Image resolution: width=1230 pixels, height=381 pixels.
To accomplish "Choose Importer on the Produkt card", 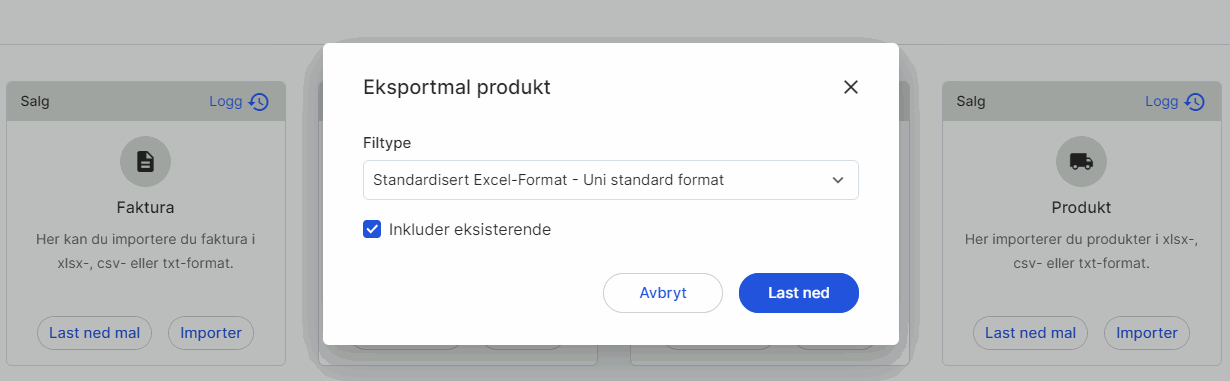I will 1147,333.
